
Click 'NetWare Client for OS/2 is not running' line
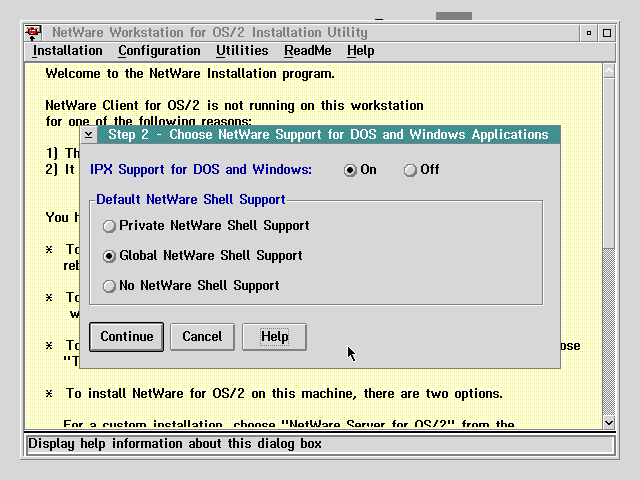tap(234, 106)
